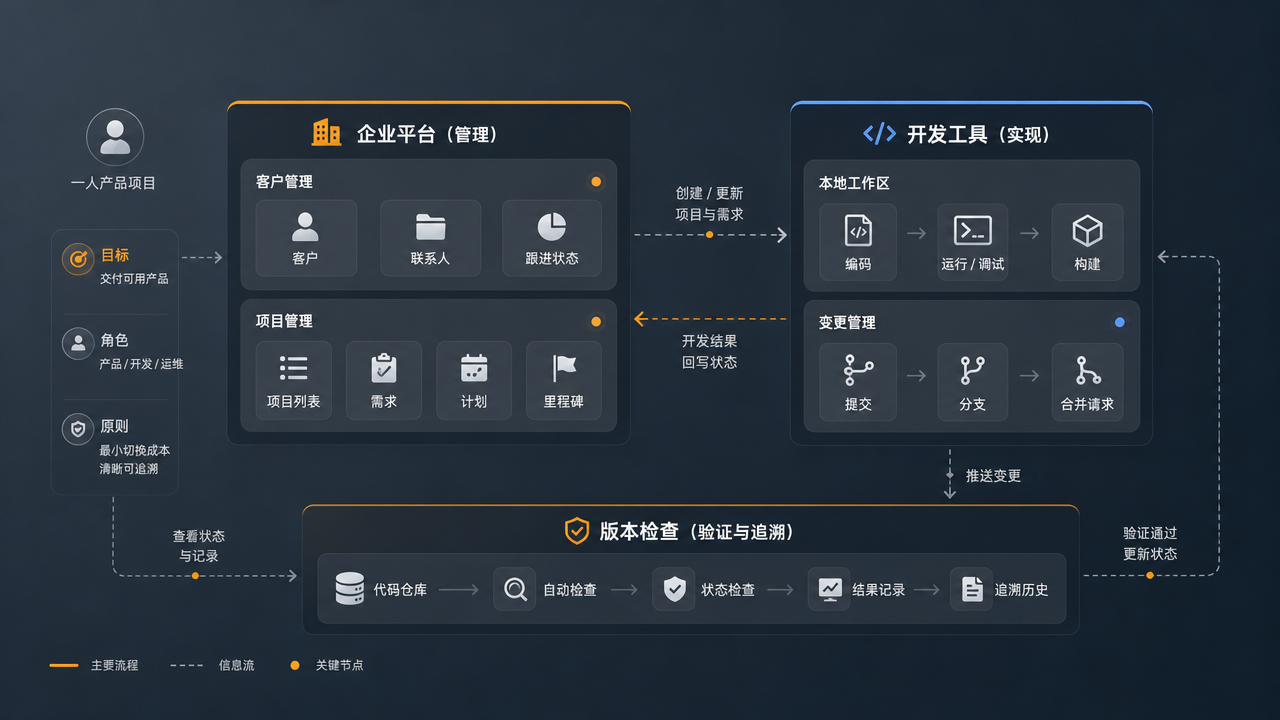Open the 追溯历史 document icon

972,589
